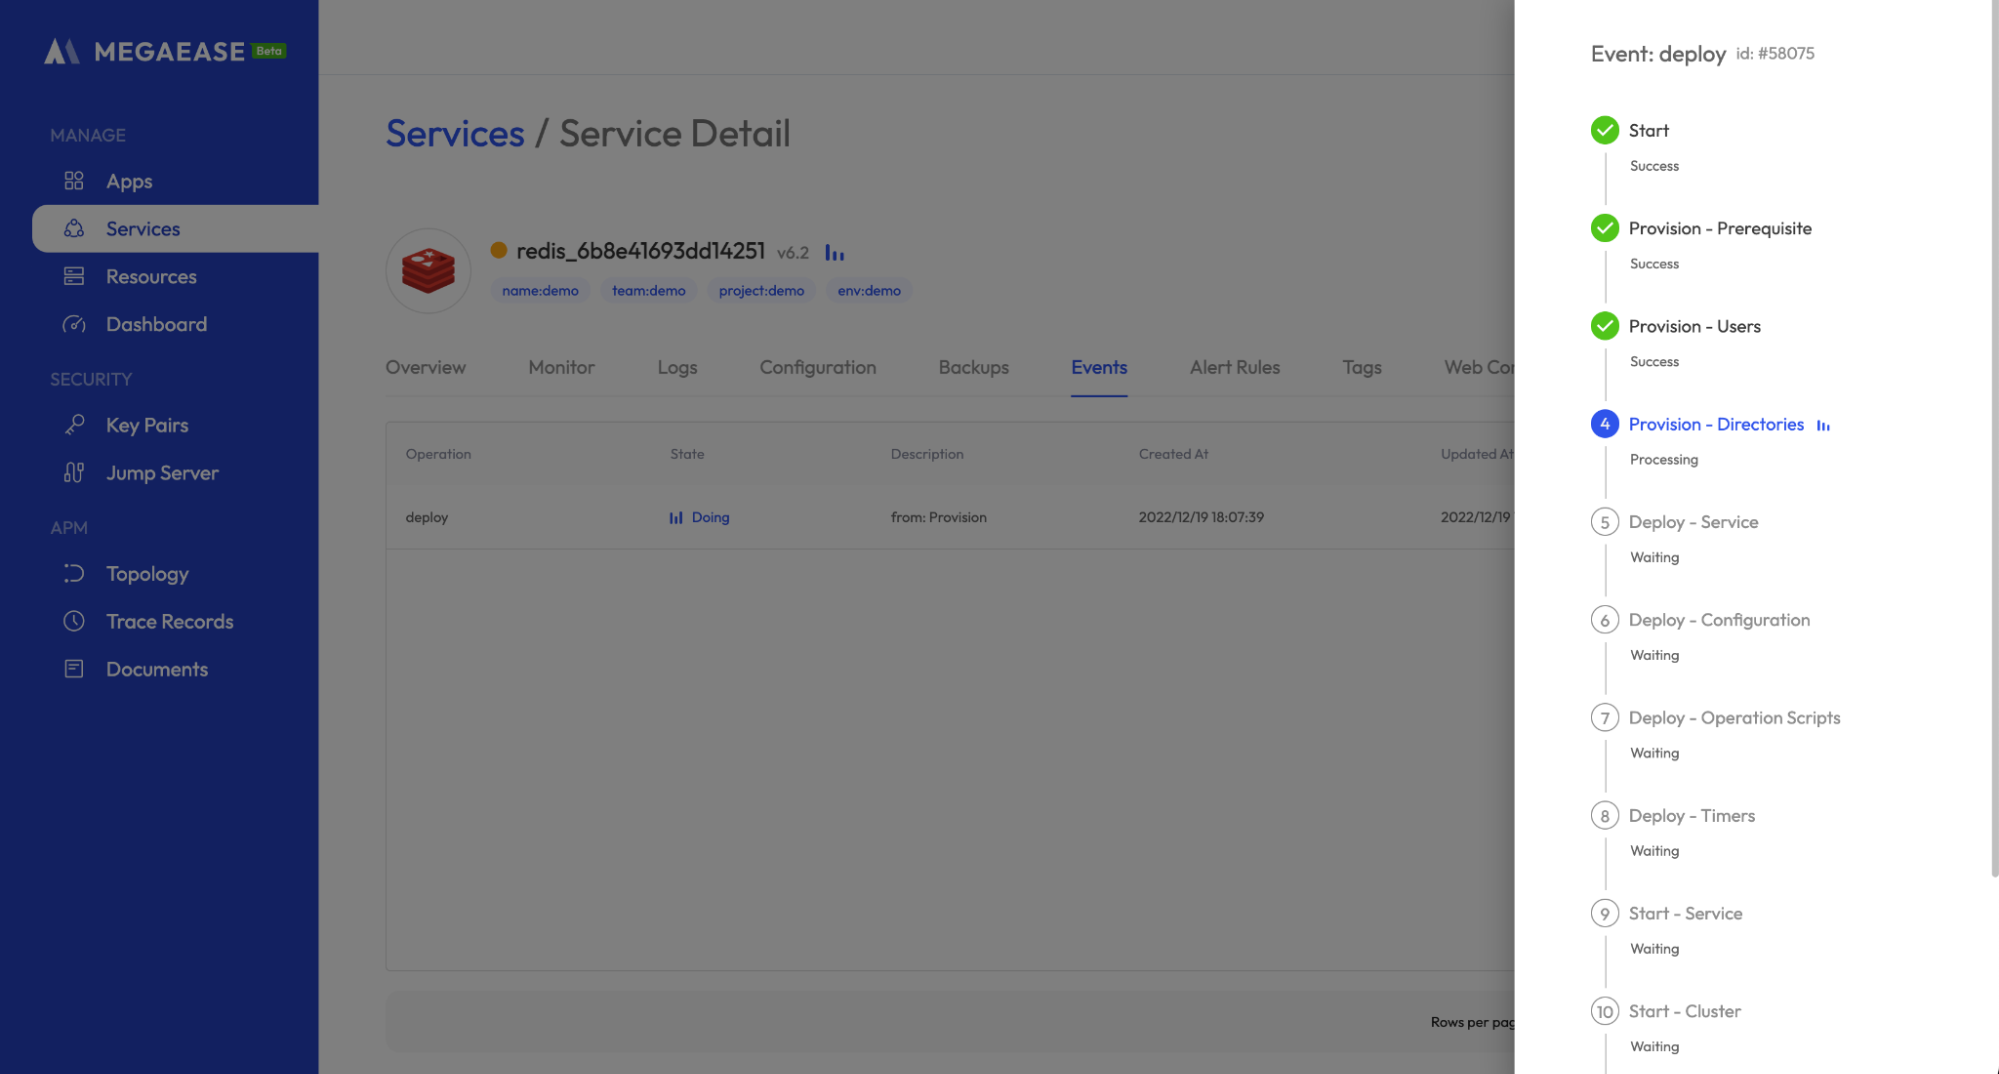Click the progress bars icon next to v6.2

(834, 253)
